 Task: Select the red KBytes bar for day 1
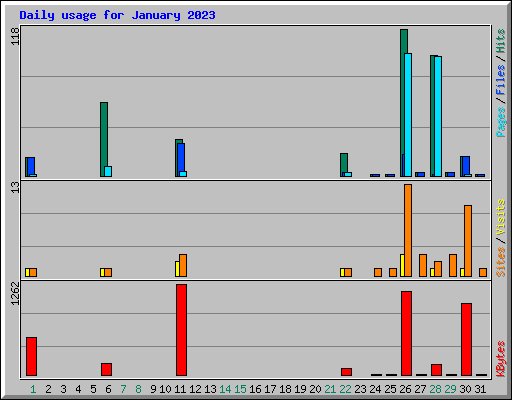31,356
